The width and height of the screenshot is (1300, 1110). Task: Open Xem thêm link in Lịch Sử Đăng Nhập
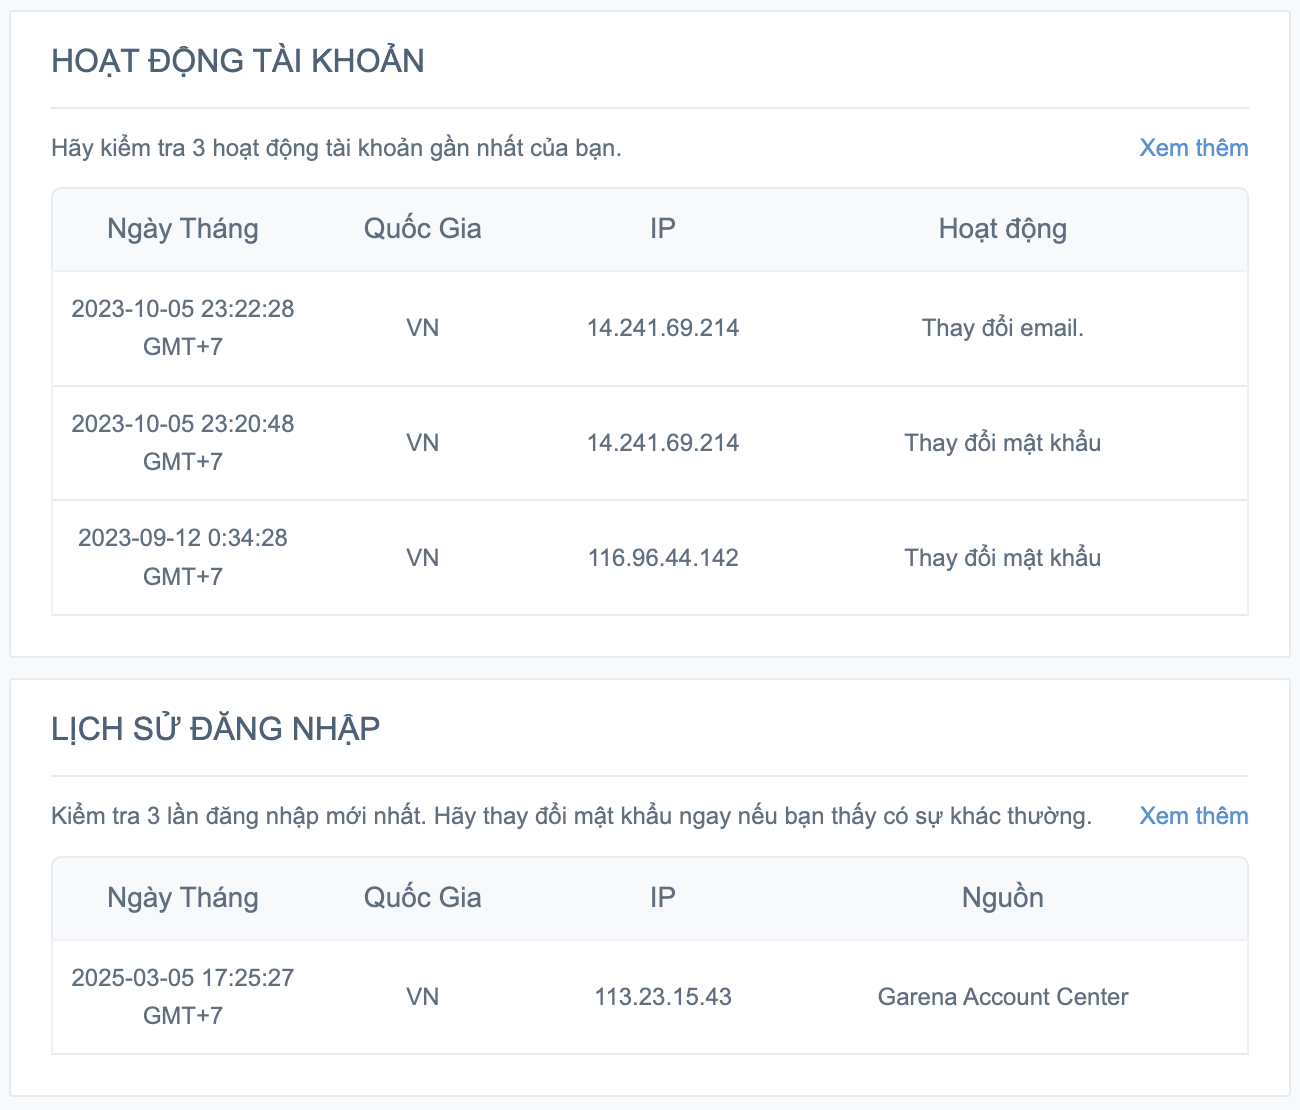pos(1193,816)
